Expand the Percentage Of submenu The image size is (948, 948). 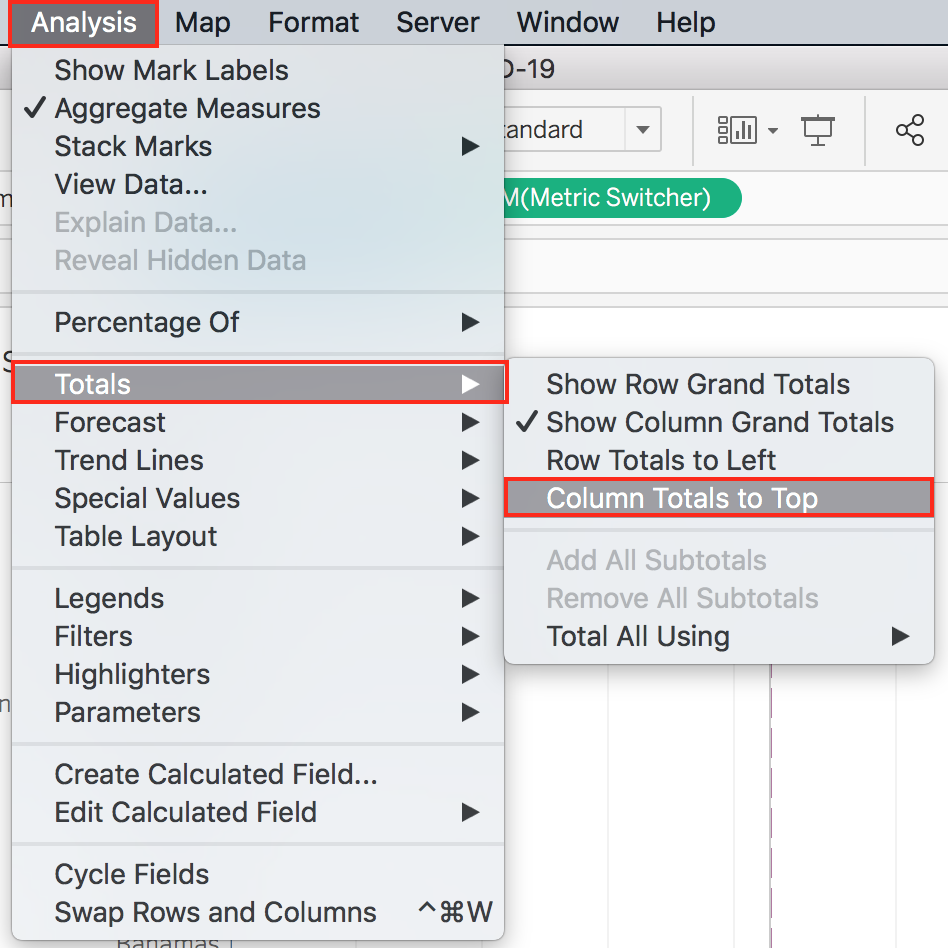[x=147, y=322]
